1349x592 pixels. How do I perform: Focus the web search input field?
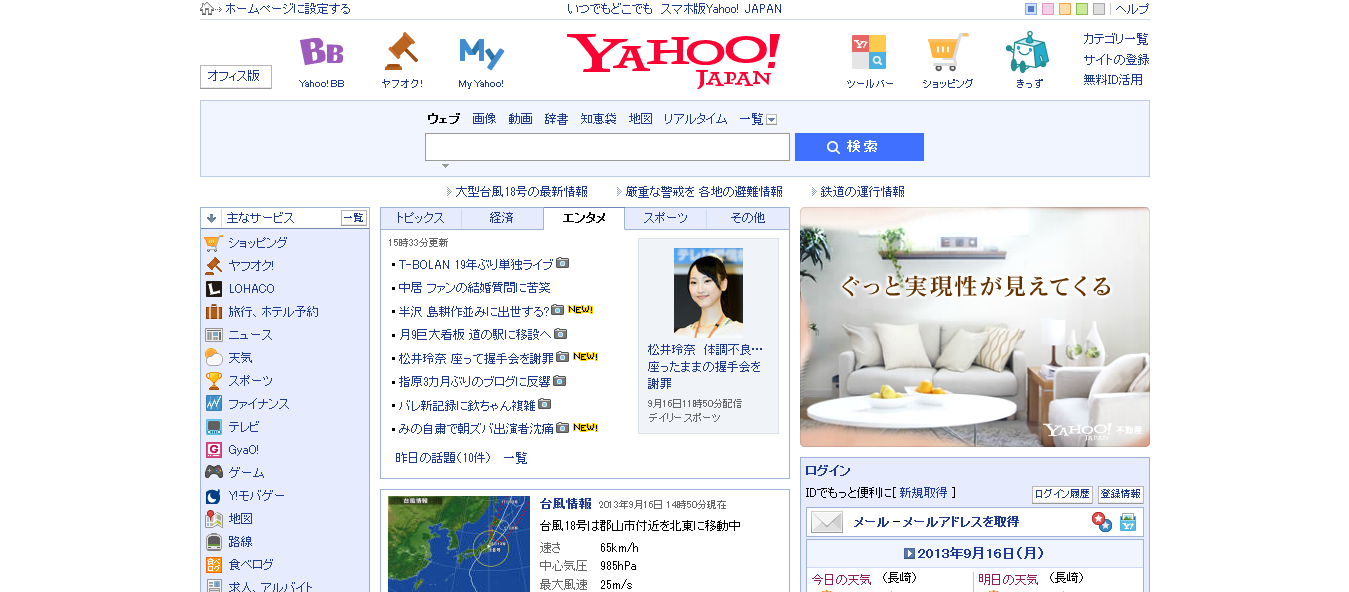607,147
